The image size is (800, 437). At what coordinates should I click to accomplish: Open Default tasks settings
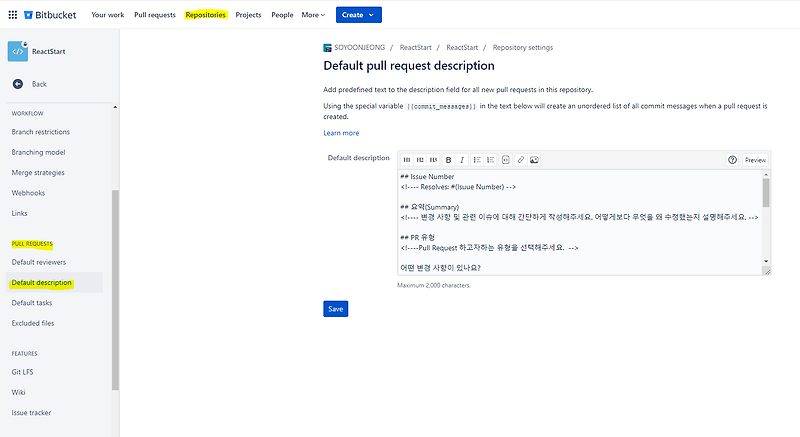32,303
